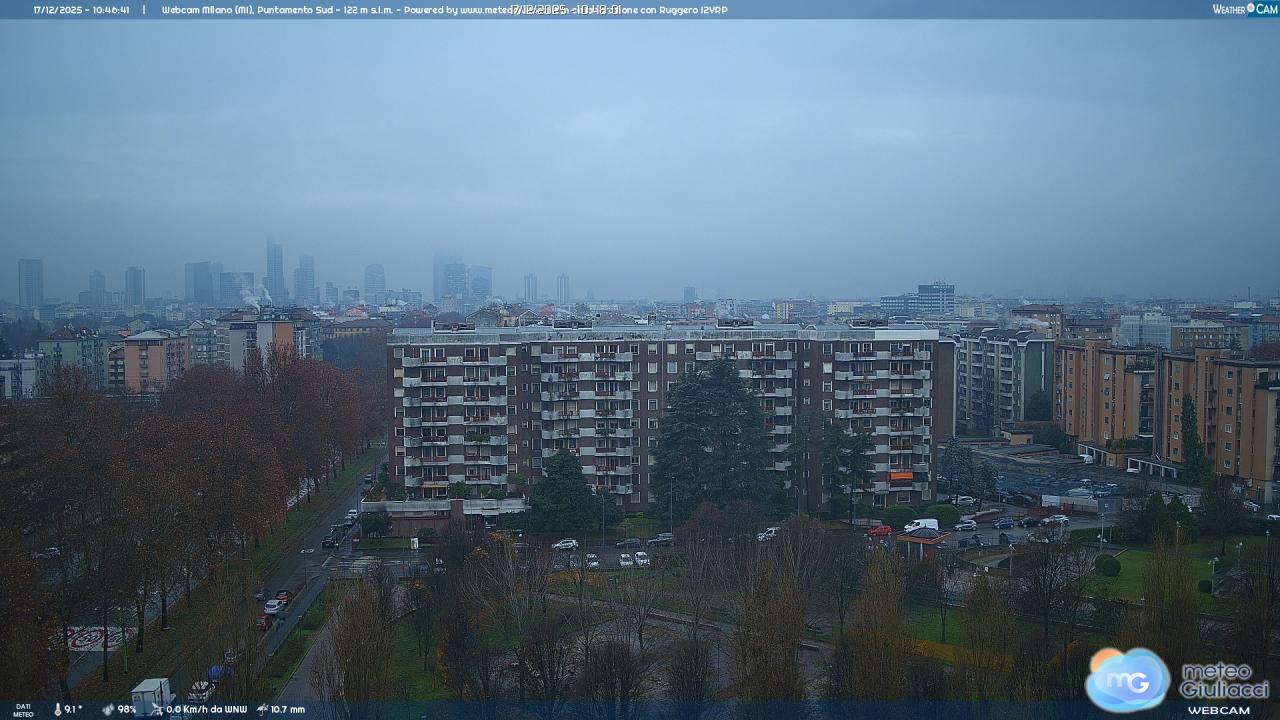
Task: Click the humidity droplets icon
Action: pos(108,709)
